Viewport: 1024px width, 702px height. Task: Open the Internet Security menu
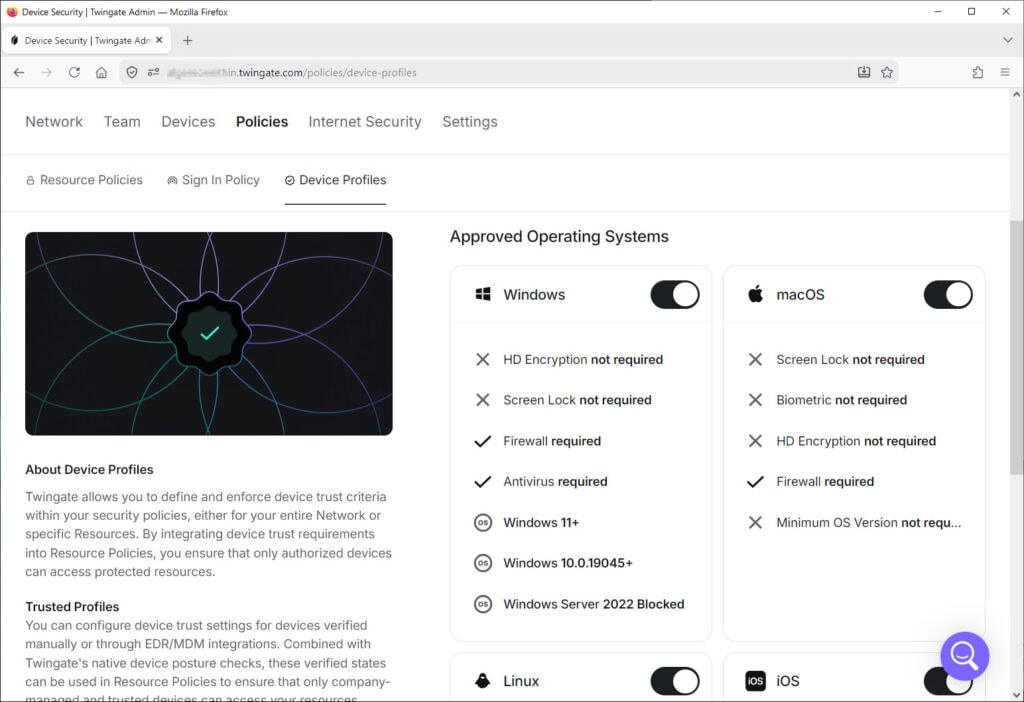tap(365, 121)
